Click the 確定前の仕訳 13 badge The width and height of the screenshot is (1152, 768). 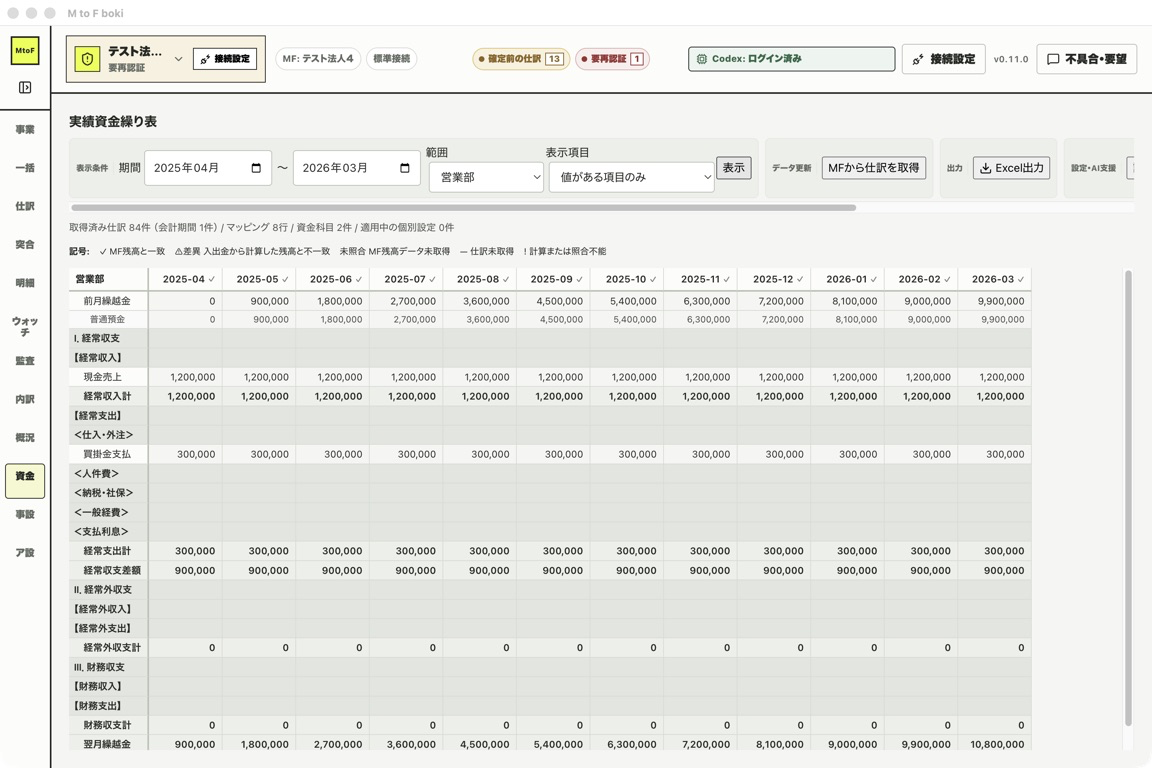(x=521, y=59)
